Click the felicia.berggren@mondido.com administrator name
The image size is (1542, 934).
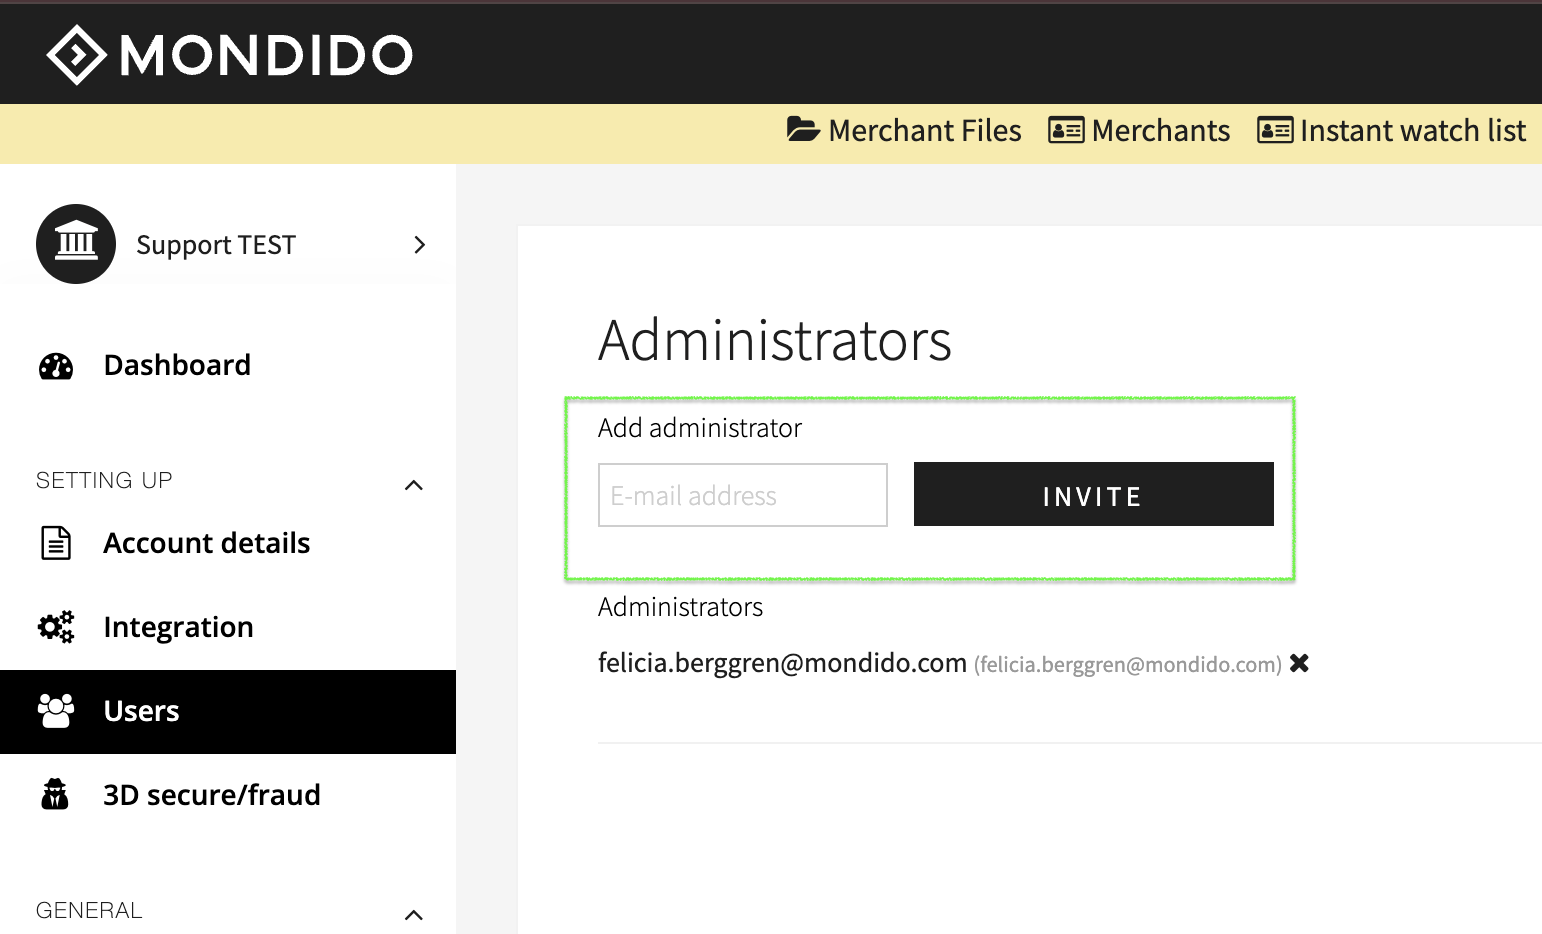click(782, 663)
